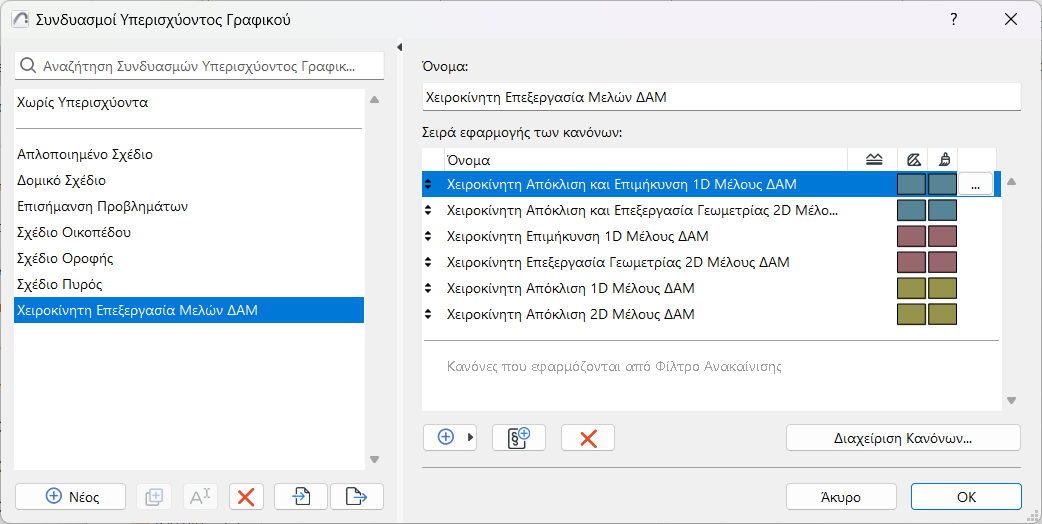1042x524 pixels.
Task: Click into the Όνομα text field
Action: [721, 97]
